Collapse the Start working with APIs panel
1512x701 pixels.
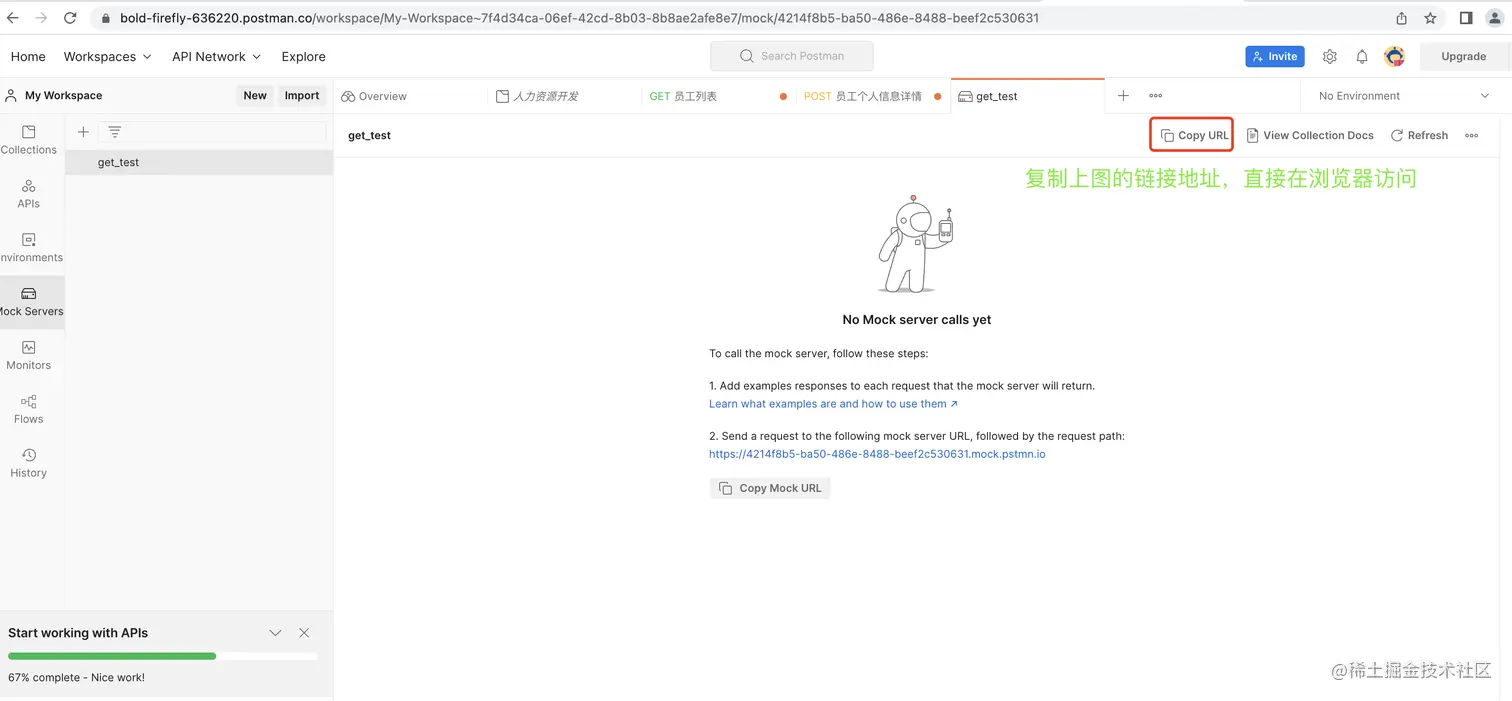pyautogui.click(x=275, y=633)
